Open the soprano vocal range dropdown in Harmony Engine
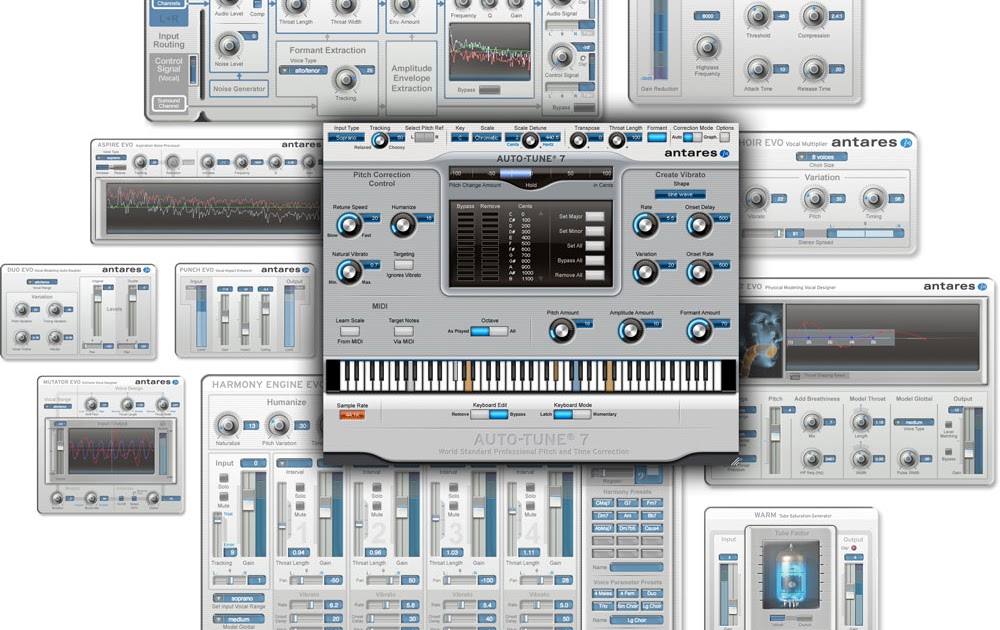The height and width of the screenshot is (630, 1000). tap(238, 599)
